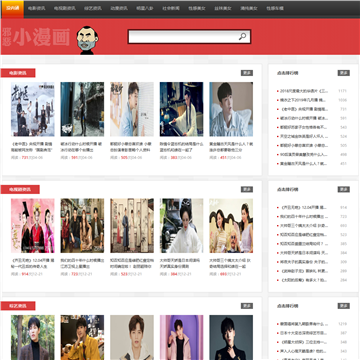Open the thumbnail of woman in white fur coat
The height and width of the screenshot is (360, 360).
[x=181, y=226]
